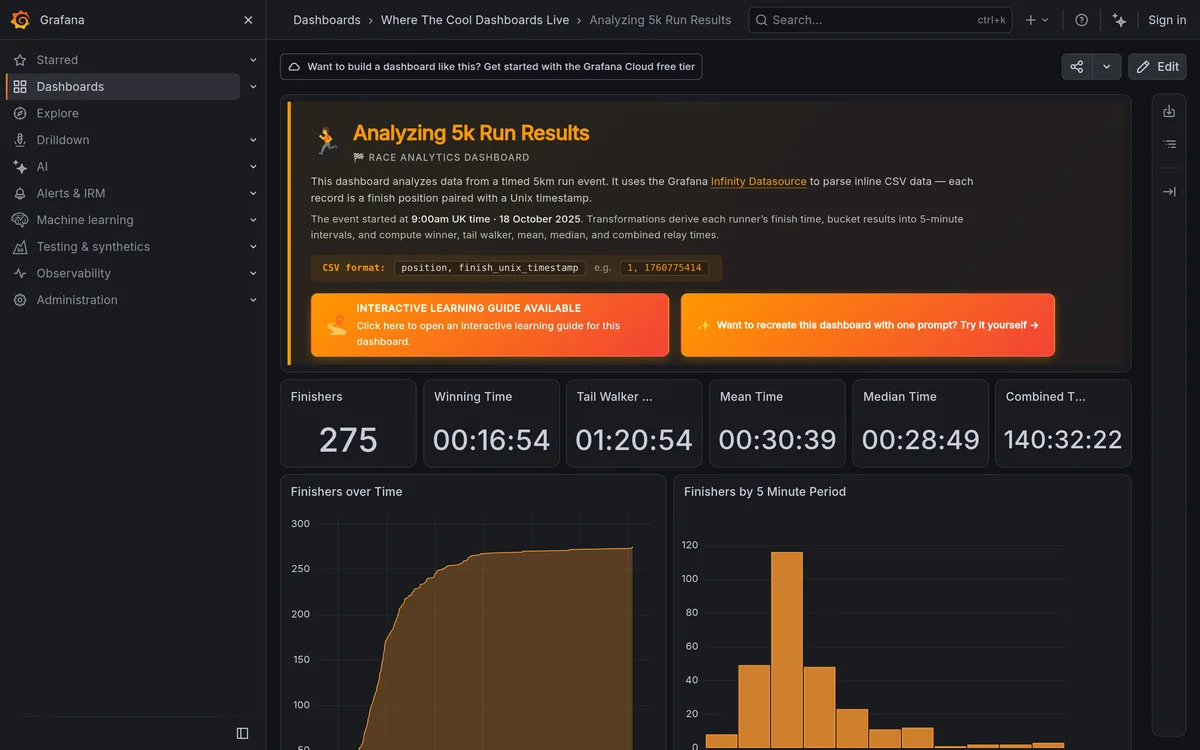1200x750 pixels.
Task: Click the Testing & synthetics icon
Action: [x=20, y=247]
